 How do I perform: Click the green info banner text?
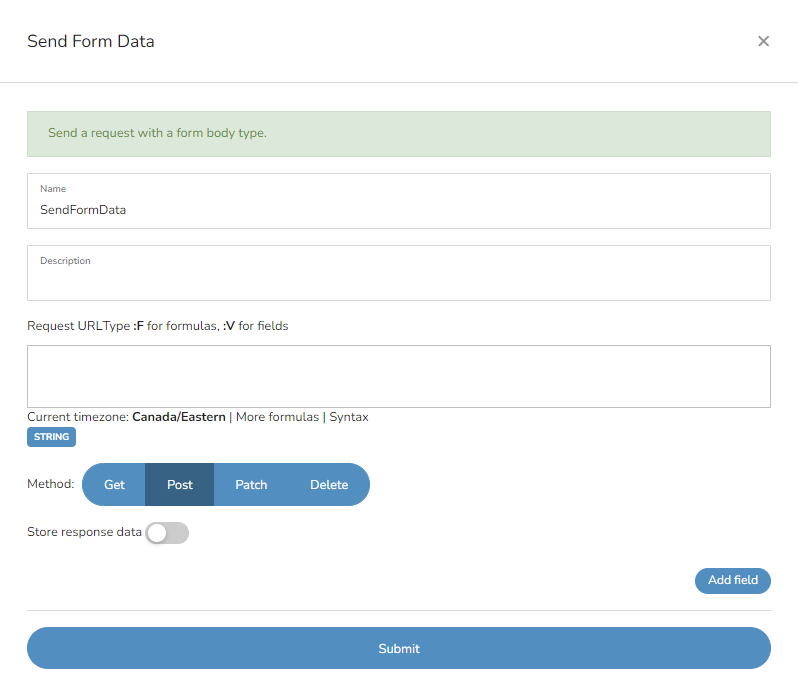[157, 133]
